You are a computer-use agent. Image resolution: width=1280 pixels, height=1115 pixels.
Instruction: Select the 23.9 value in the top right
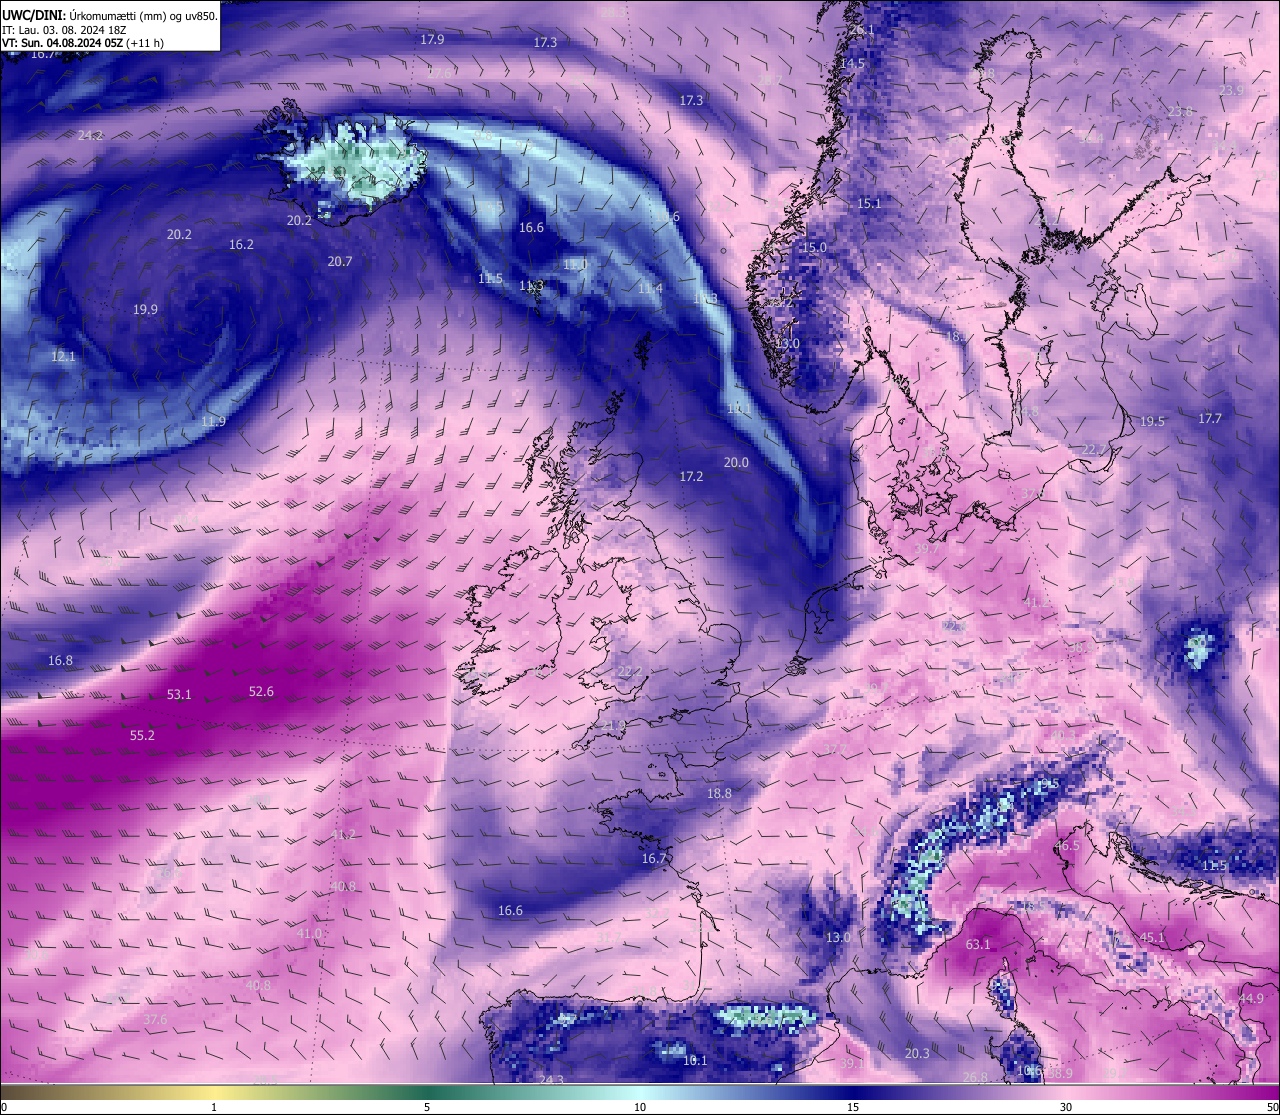pos(1231,91)
